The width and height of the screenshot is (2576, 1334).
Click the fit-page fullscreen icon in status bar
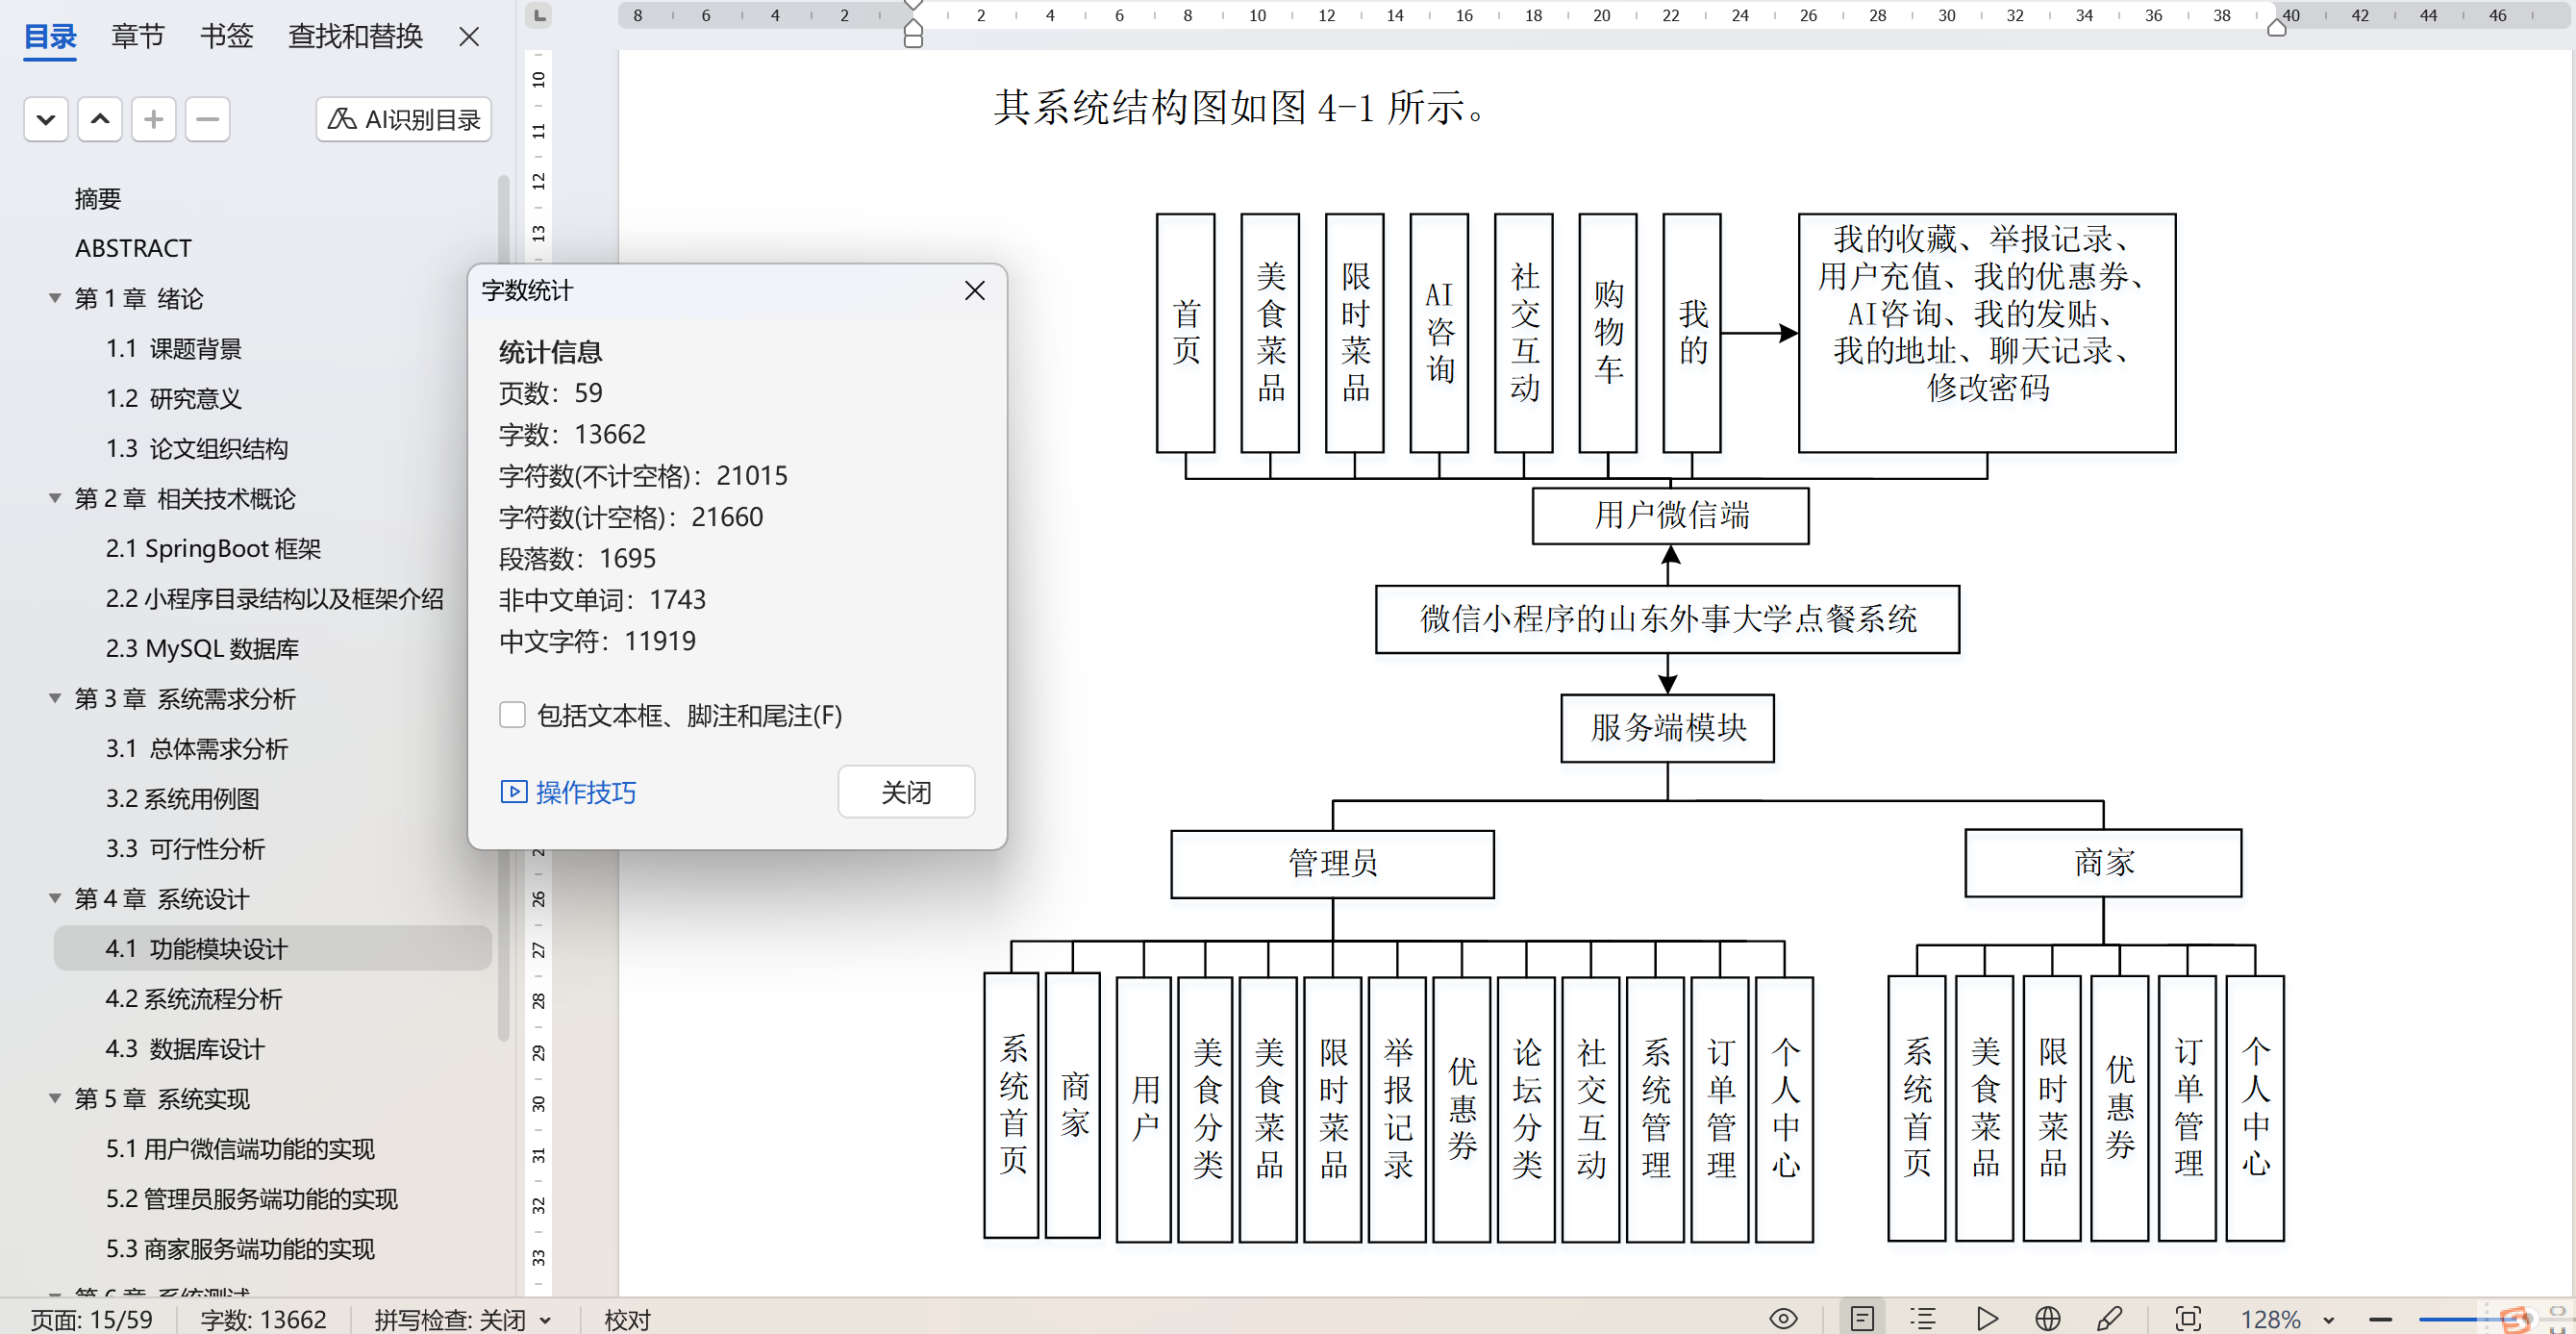point(2188,1318)
